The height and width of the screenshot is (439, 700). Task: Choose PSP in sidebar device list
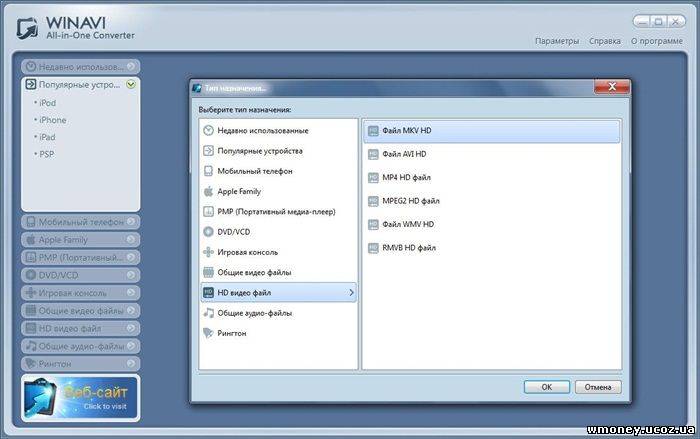46,155
